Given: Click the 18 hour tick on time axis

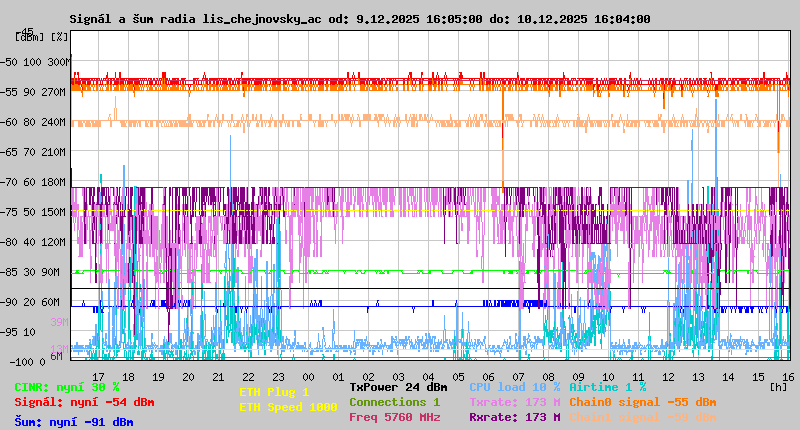Looking at the screenshot, I should pos(158,376).
